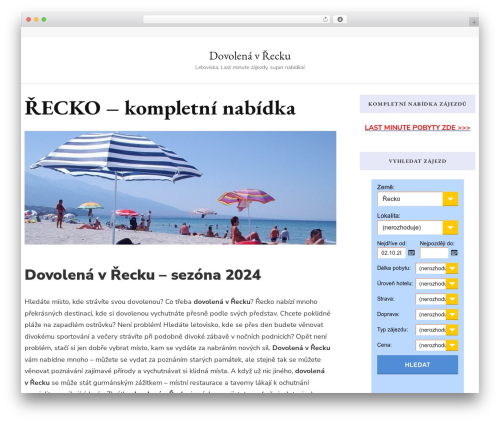Click the KOMPLETNÍ NABÍDKA ZÁJEZDŮ widget title

[x=417, y=104]
